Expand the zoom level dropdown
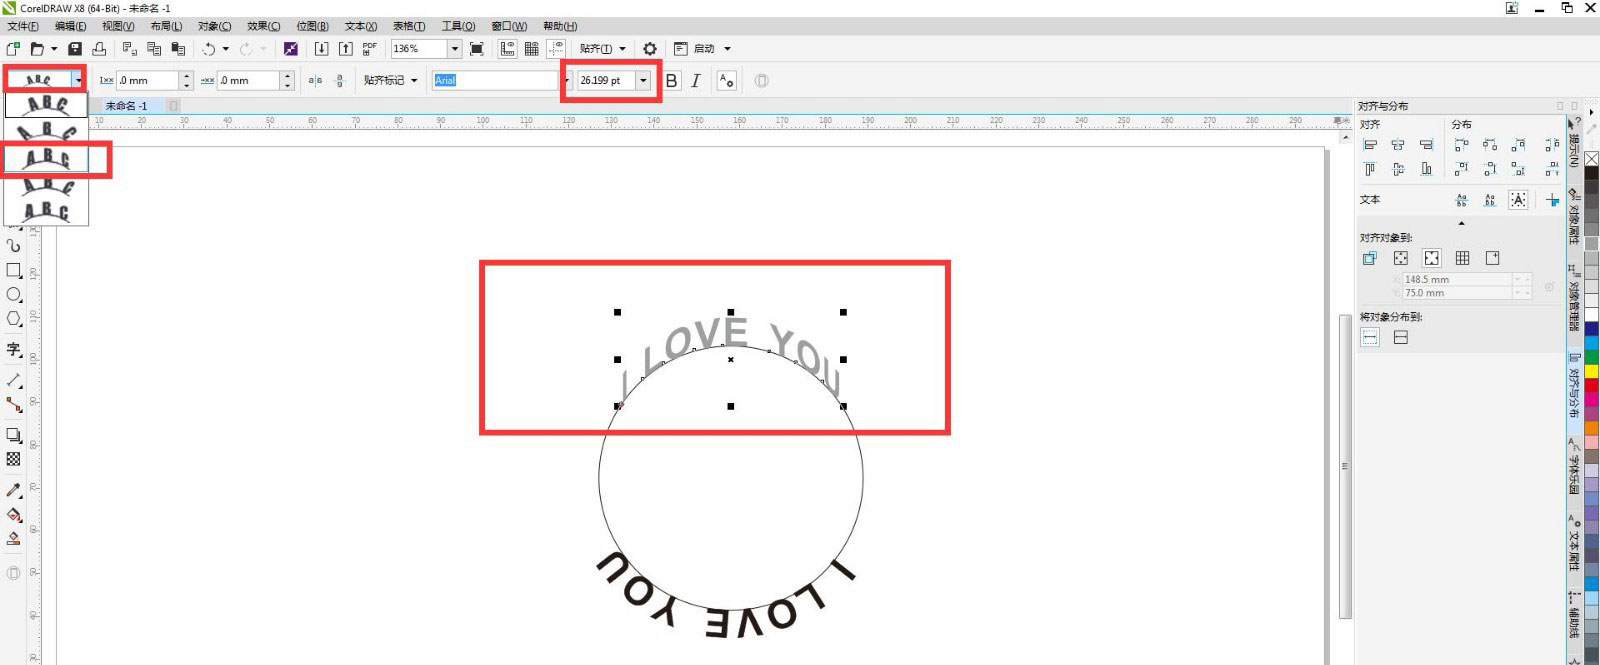Screen dimensions: 1600x665 454,49
